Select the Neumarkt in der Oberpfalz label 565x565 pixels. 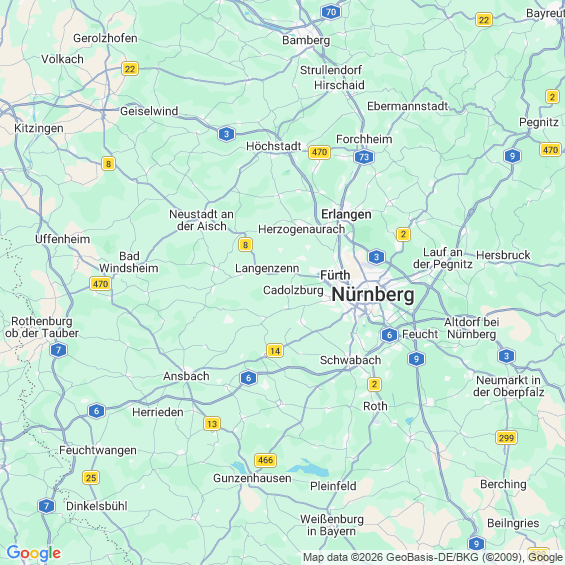coord(508,386)
